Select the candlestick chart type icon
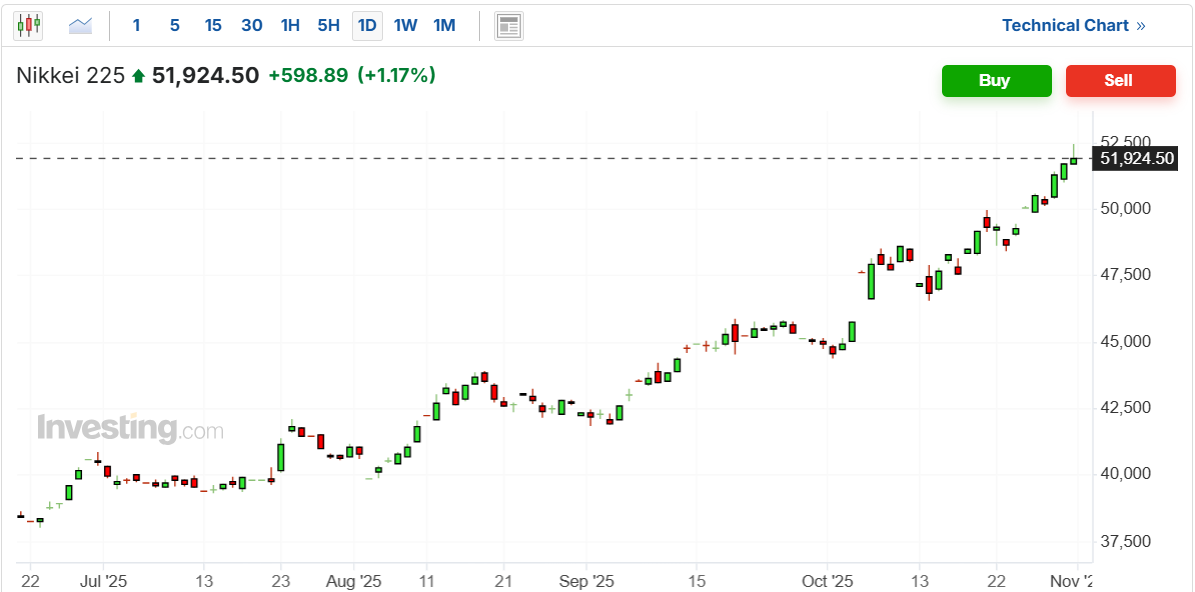 click(28, 26)
